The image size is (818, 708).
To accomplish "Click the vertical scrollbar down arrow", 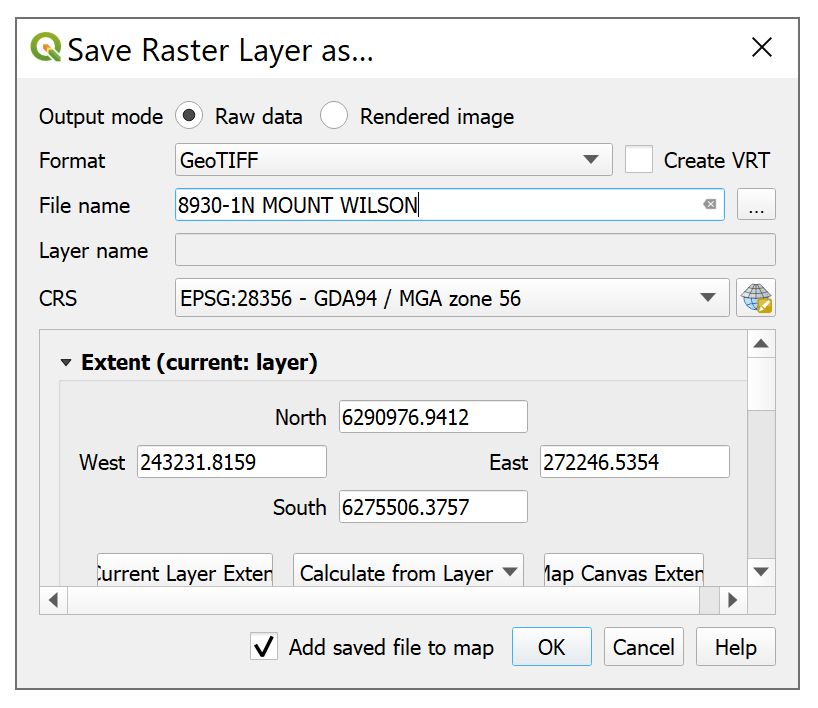I will (x=760, y=572).
